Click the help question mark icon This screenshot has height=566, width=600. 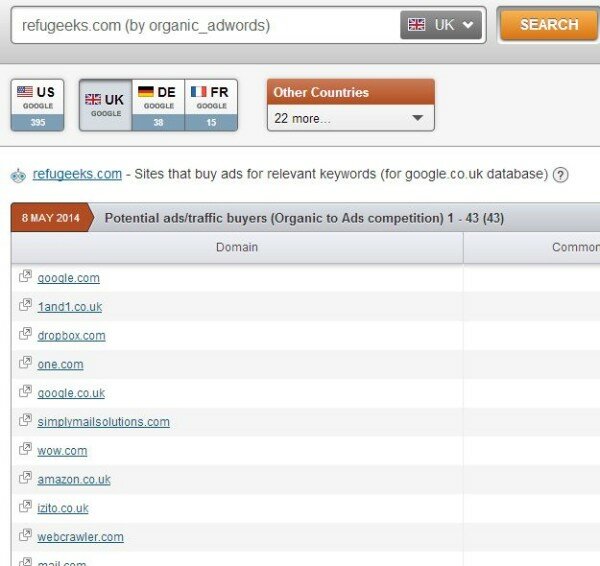[x=560, y=175]
